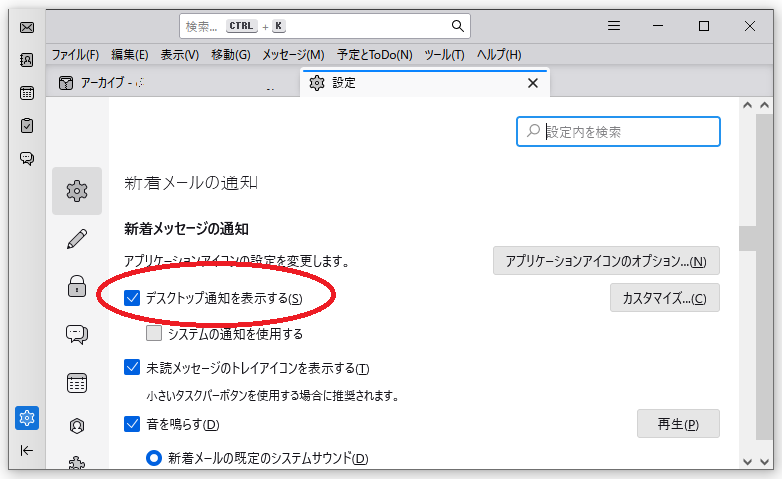Switch to the アーカイブ tab

[172, 83]
